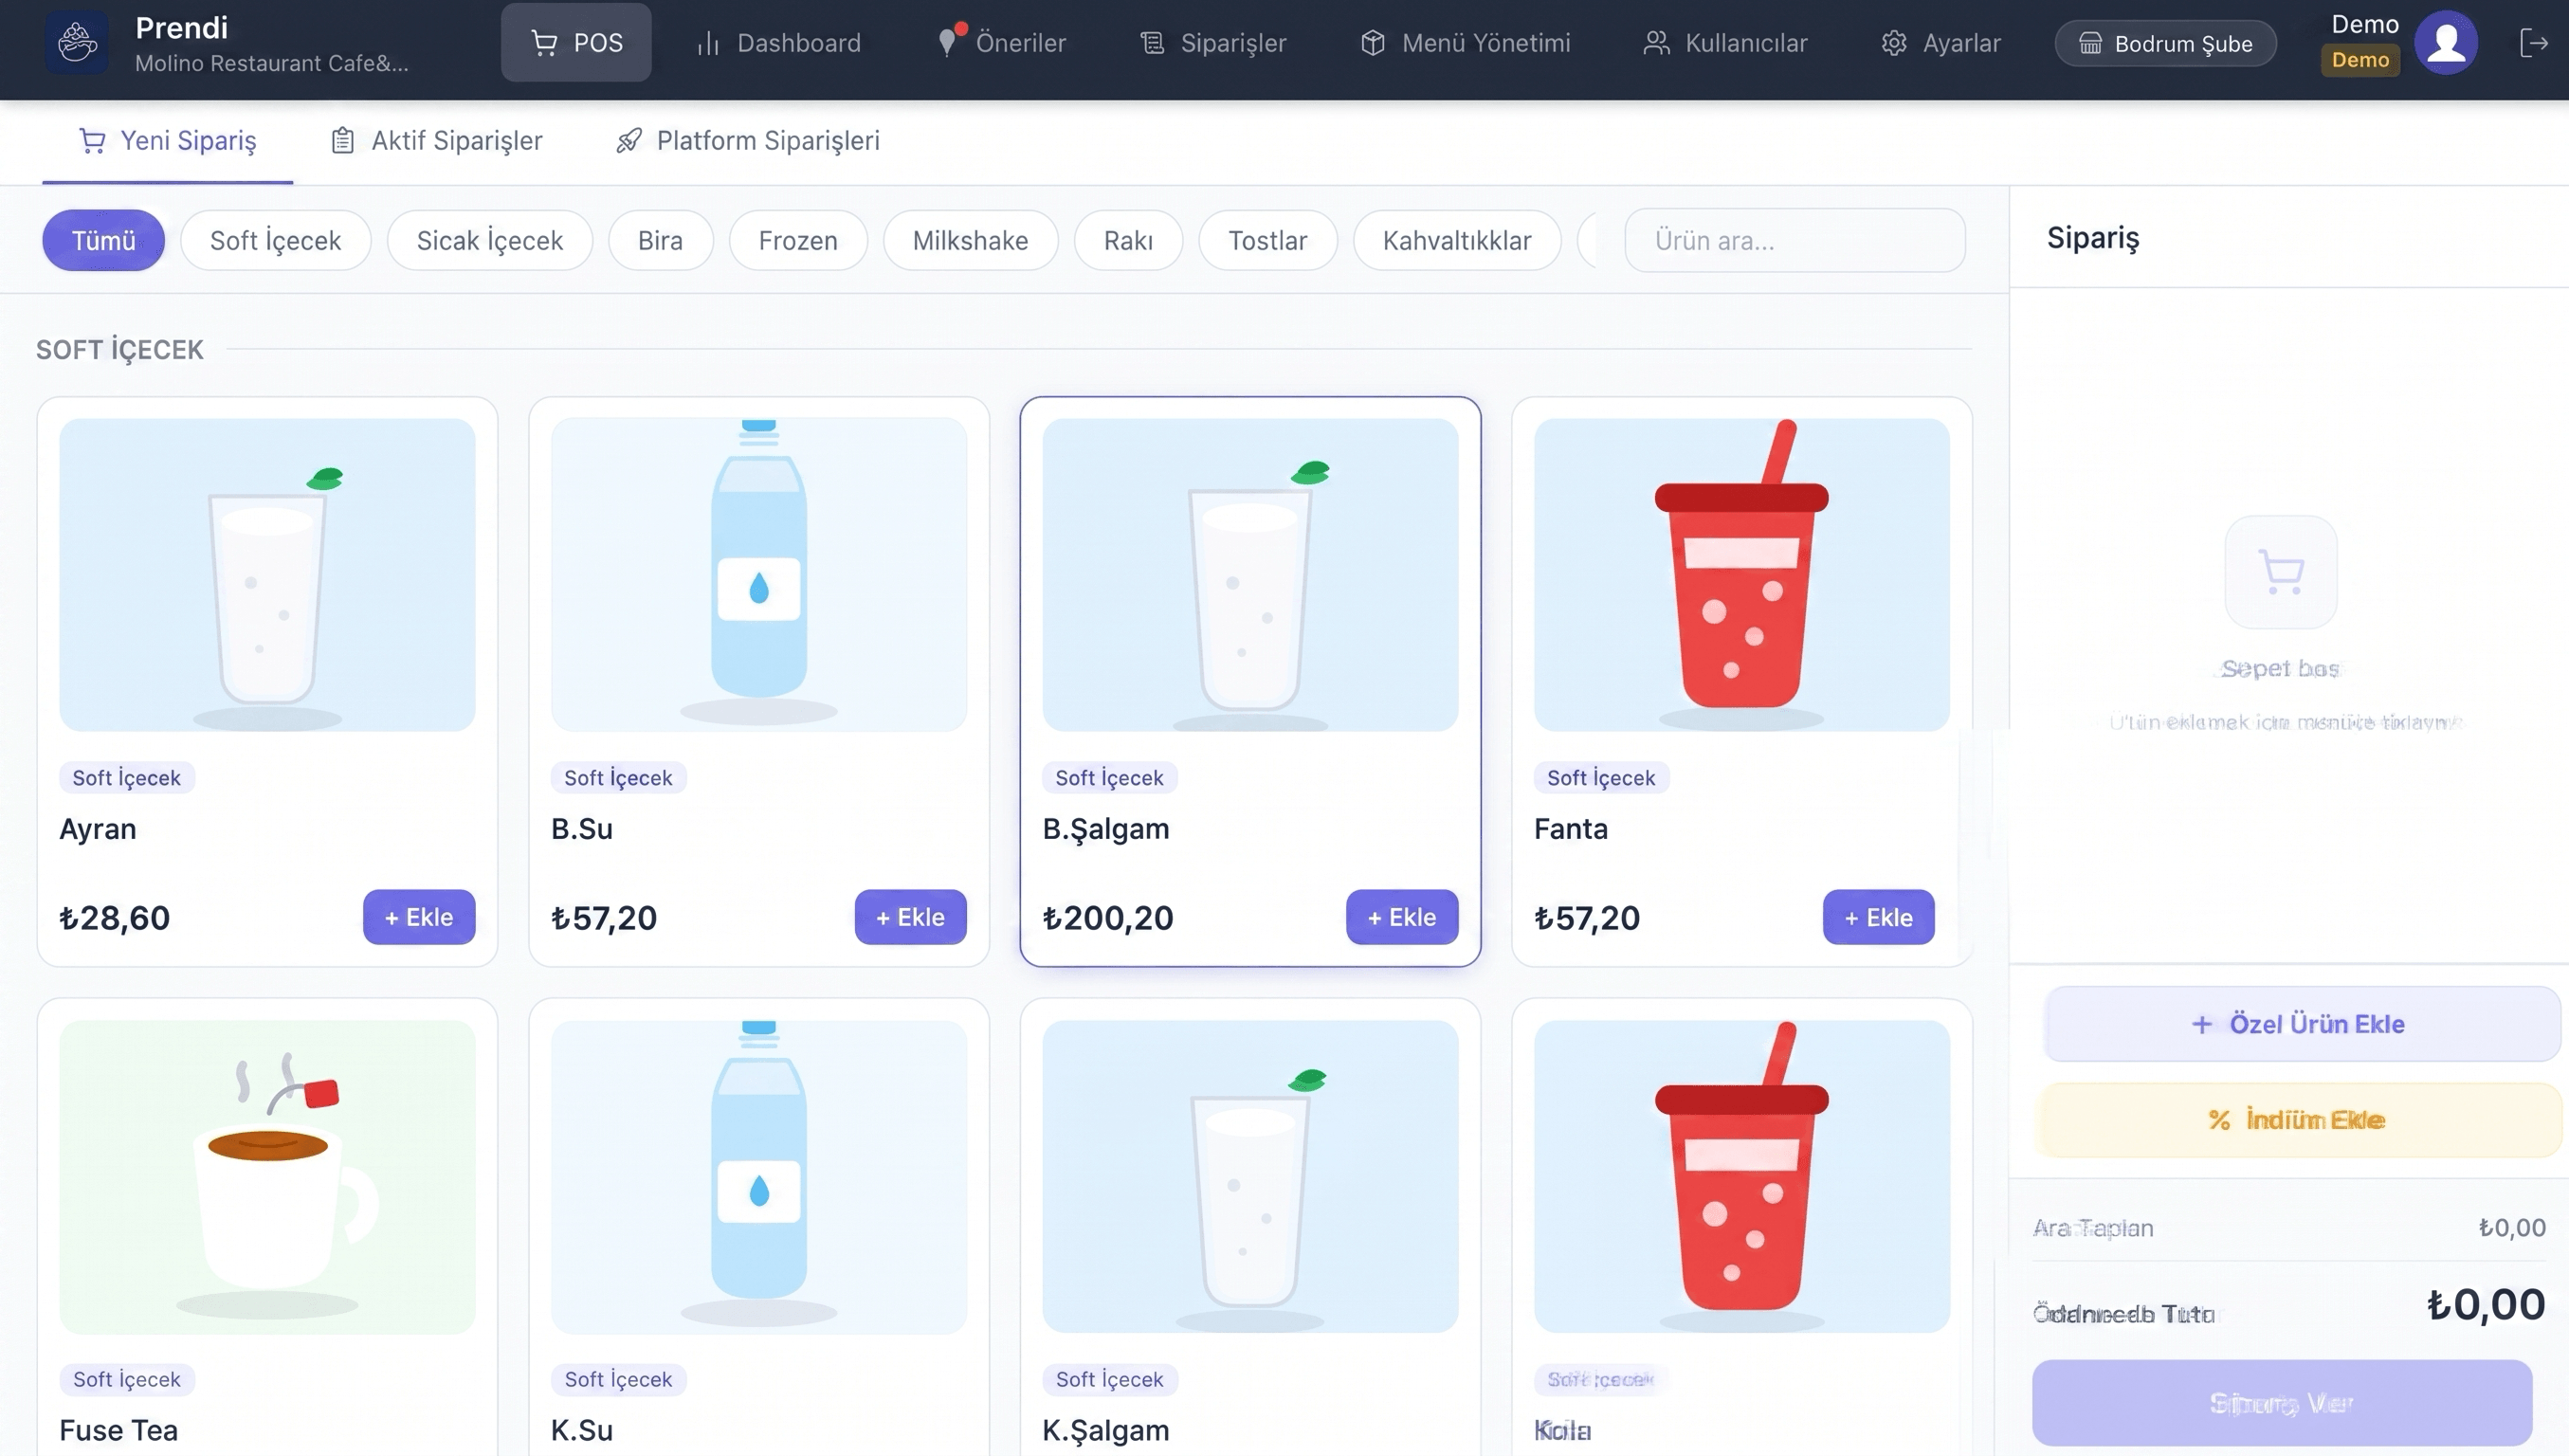Filter products by Soft İçecek chip

(275, 241)
